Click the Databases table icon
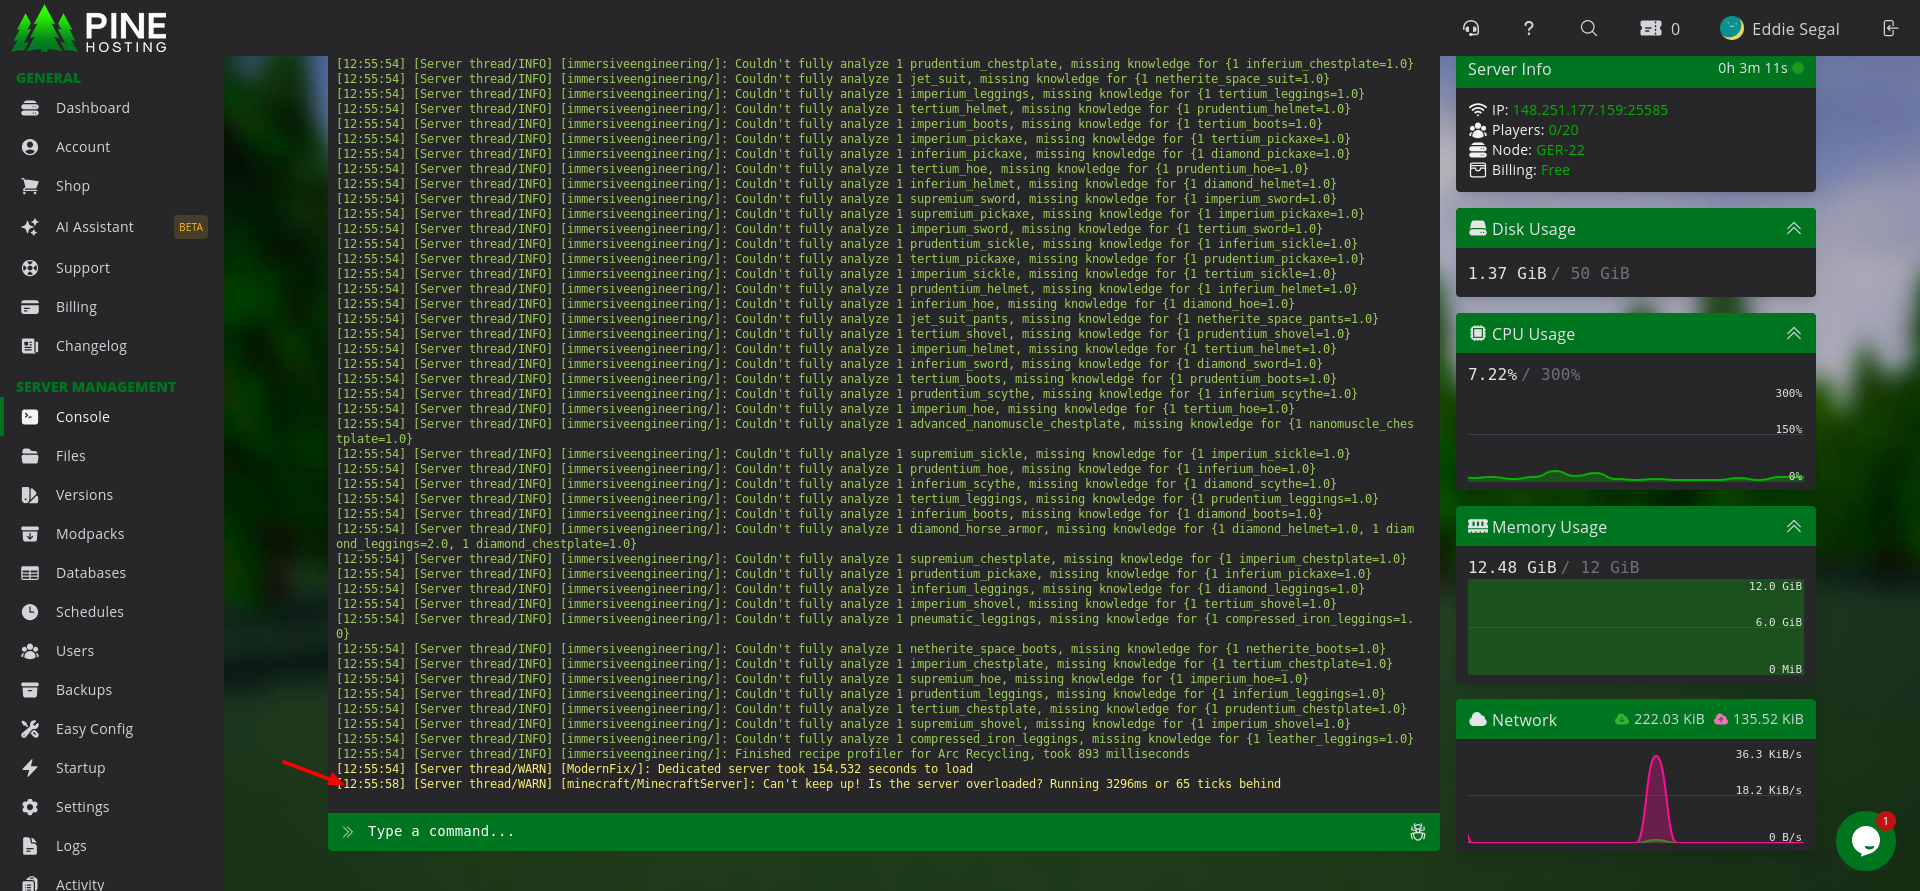 (30, 573)
